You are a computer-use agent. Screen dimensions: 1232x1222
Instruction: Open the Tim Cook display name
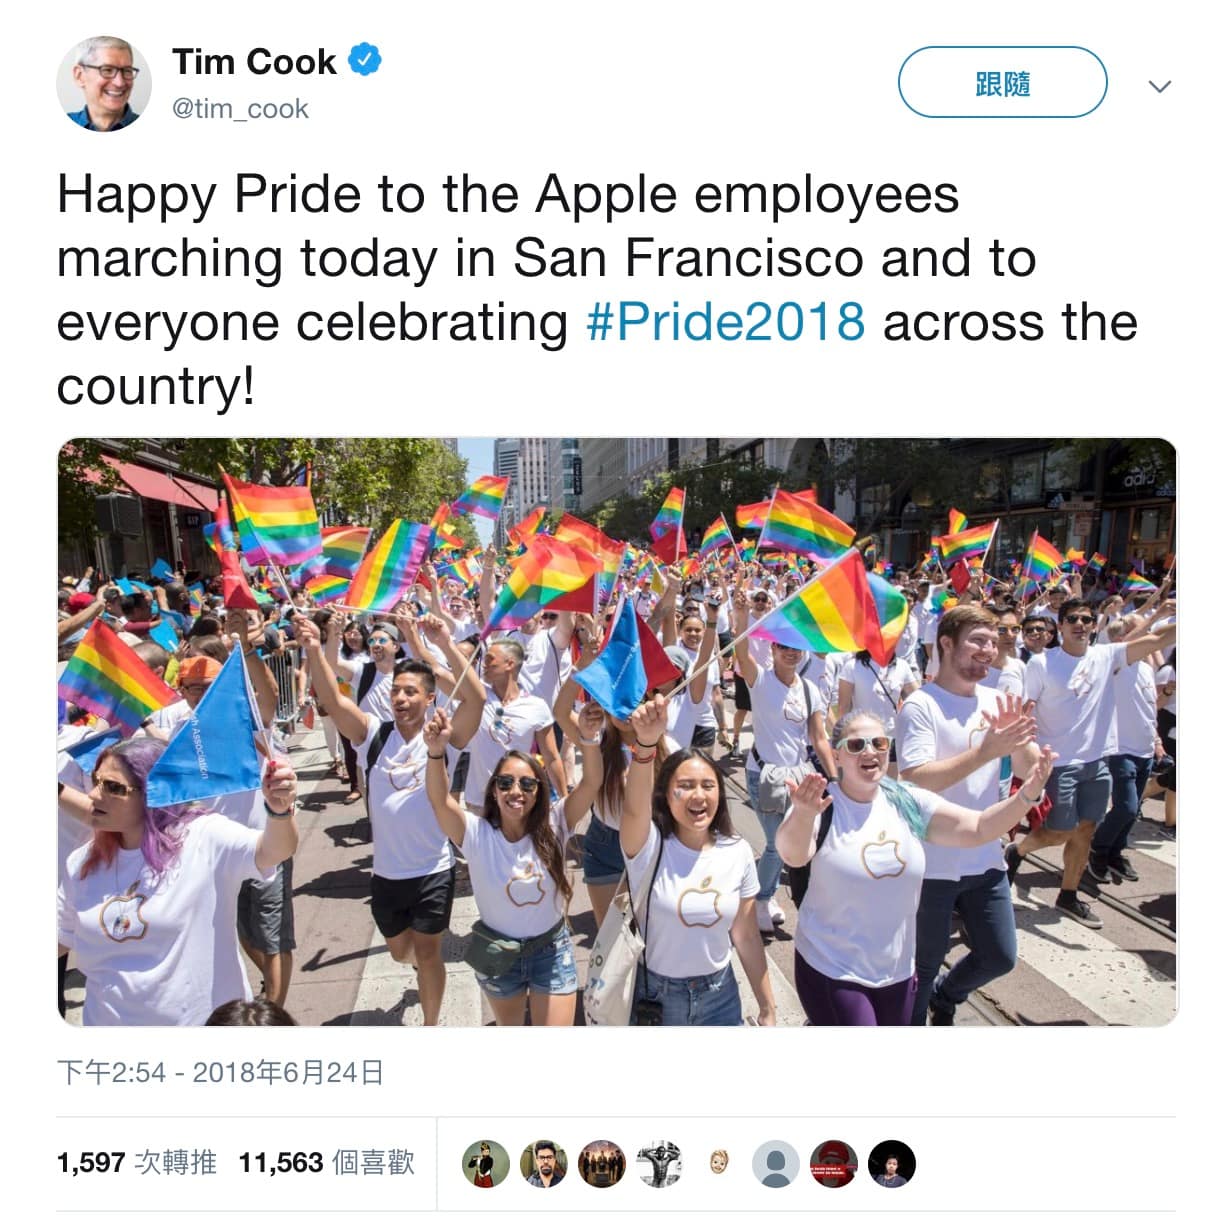pos(254,61)
